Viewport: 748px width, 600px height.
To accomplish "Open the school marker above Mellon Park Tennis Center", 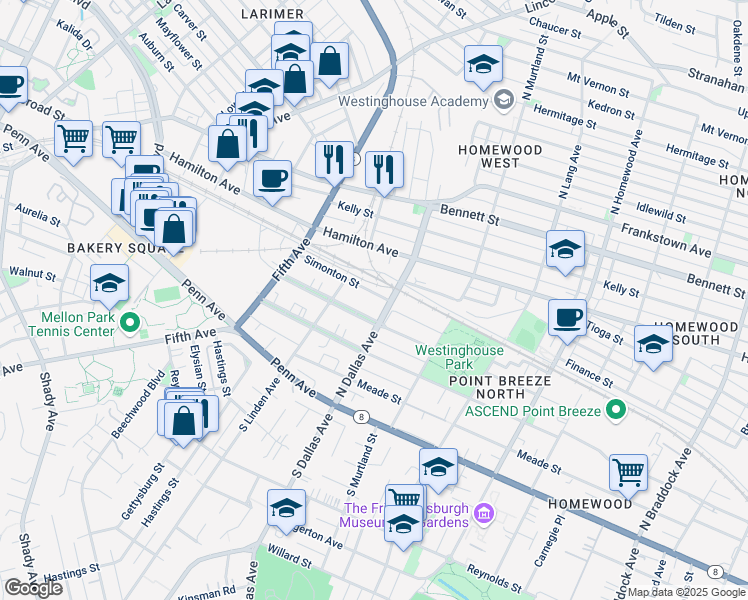I will (x=109, y=285).
